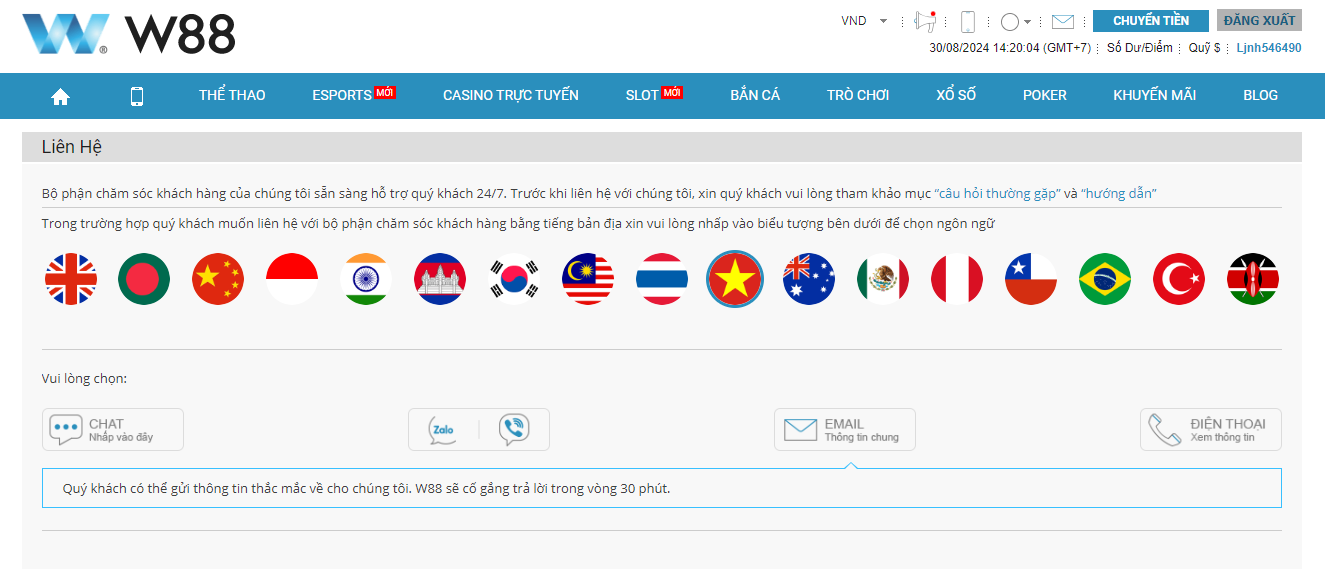Open the KHUYẾN MÃI menu
The image size is (1325, 569).
pyautogui.click(x=1155, y=95)
